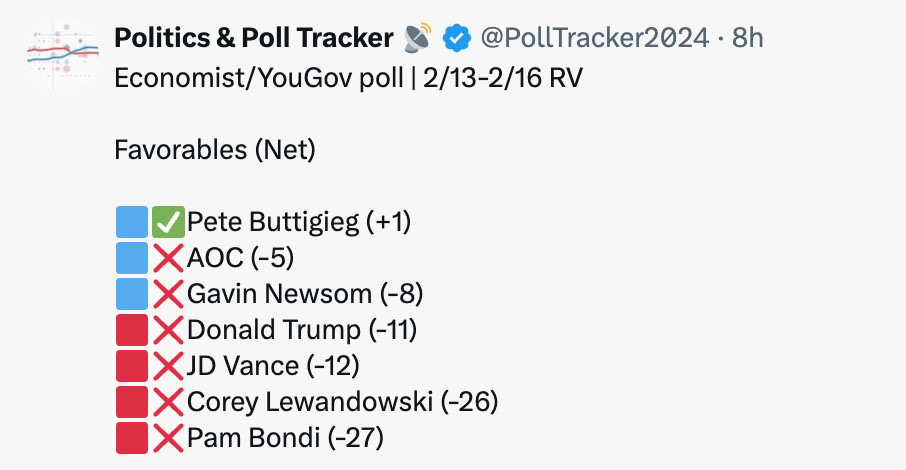Click the red X beside AOC
The height and width of the screenshot is (470, 906).
point(168,258)
